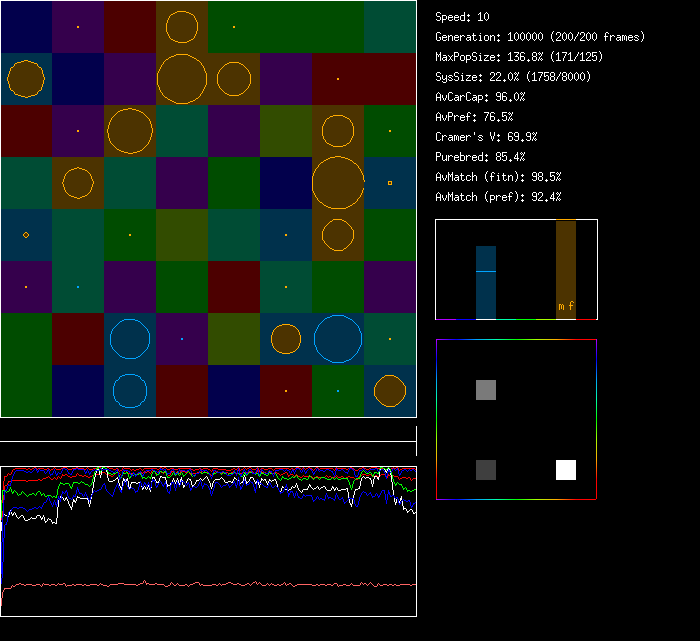Click the Speed: 10 readout
This screenshot has width=700, height=641.
pyautogui.click(x=463, y=17)
